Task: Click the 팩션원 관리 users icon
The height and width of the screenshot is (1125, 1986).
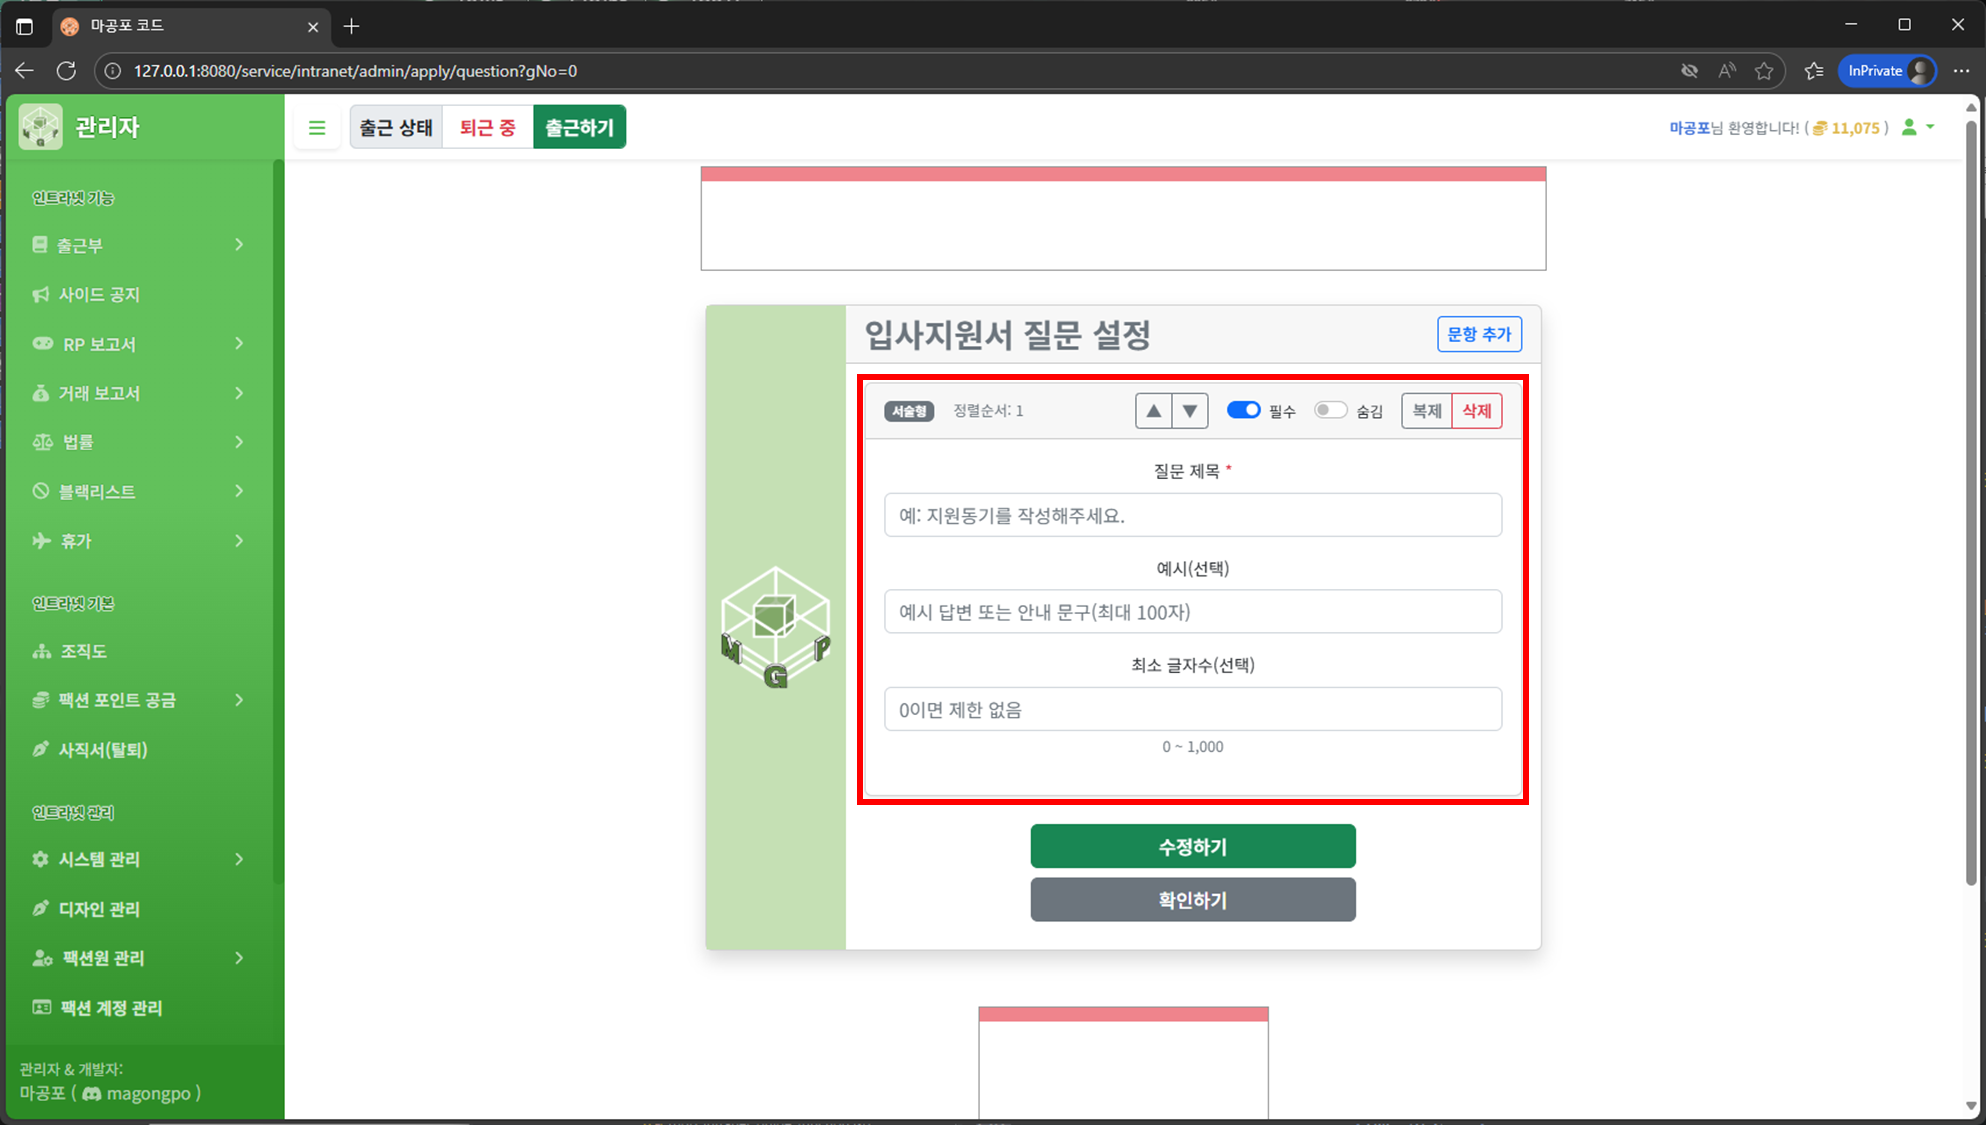Action: pos(43,958)
